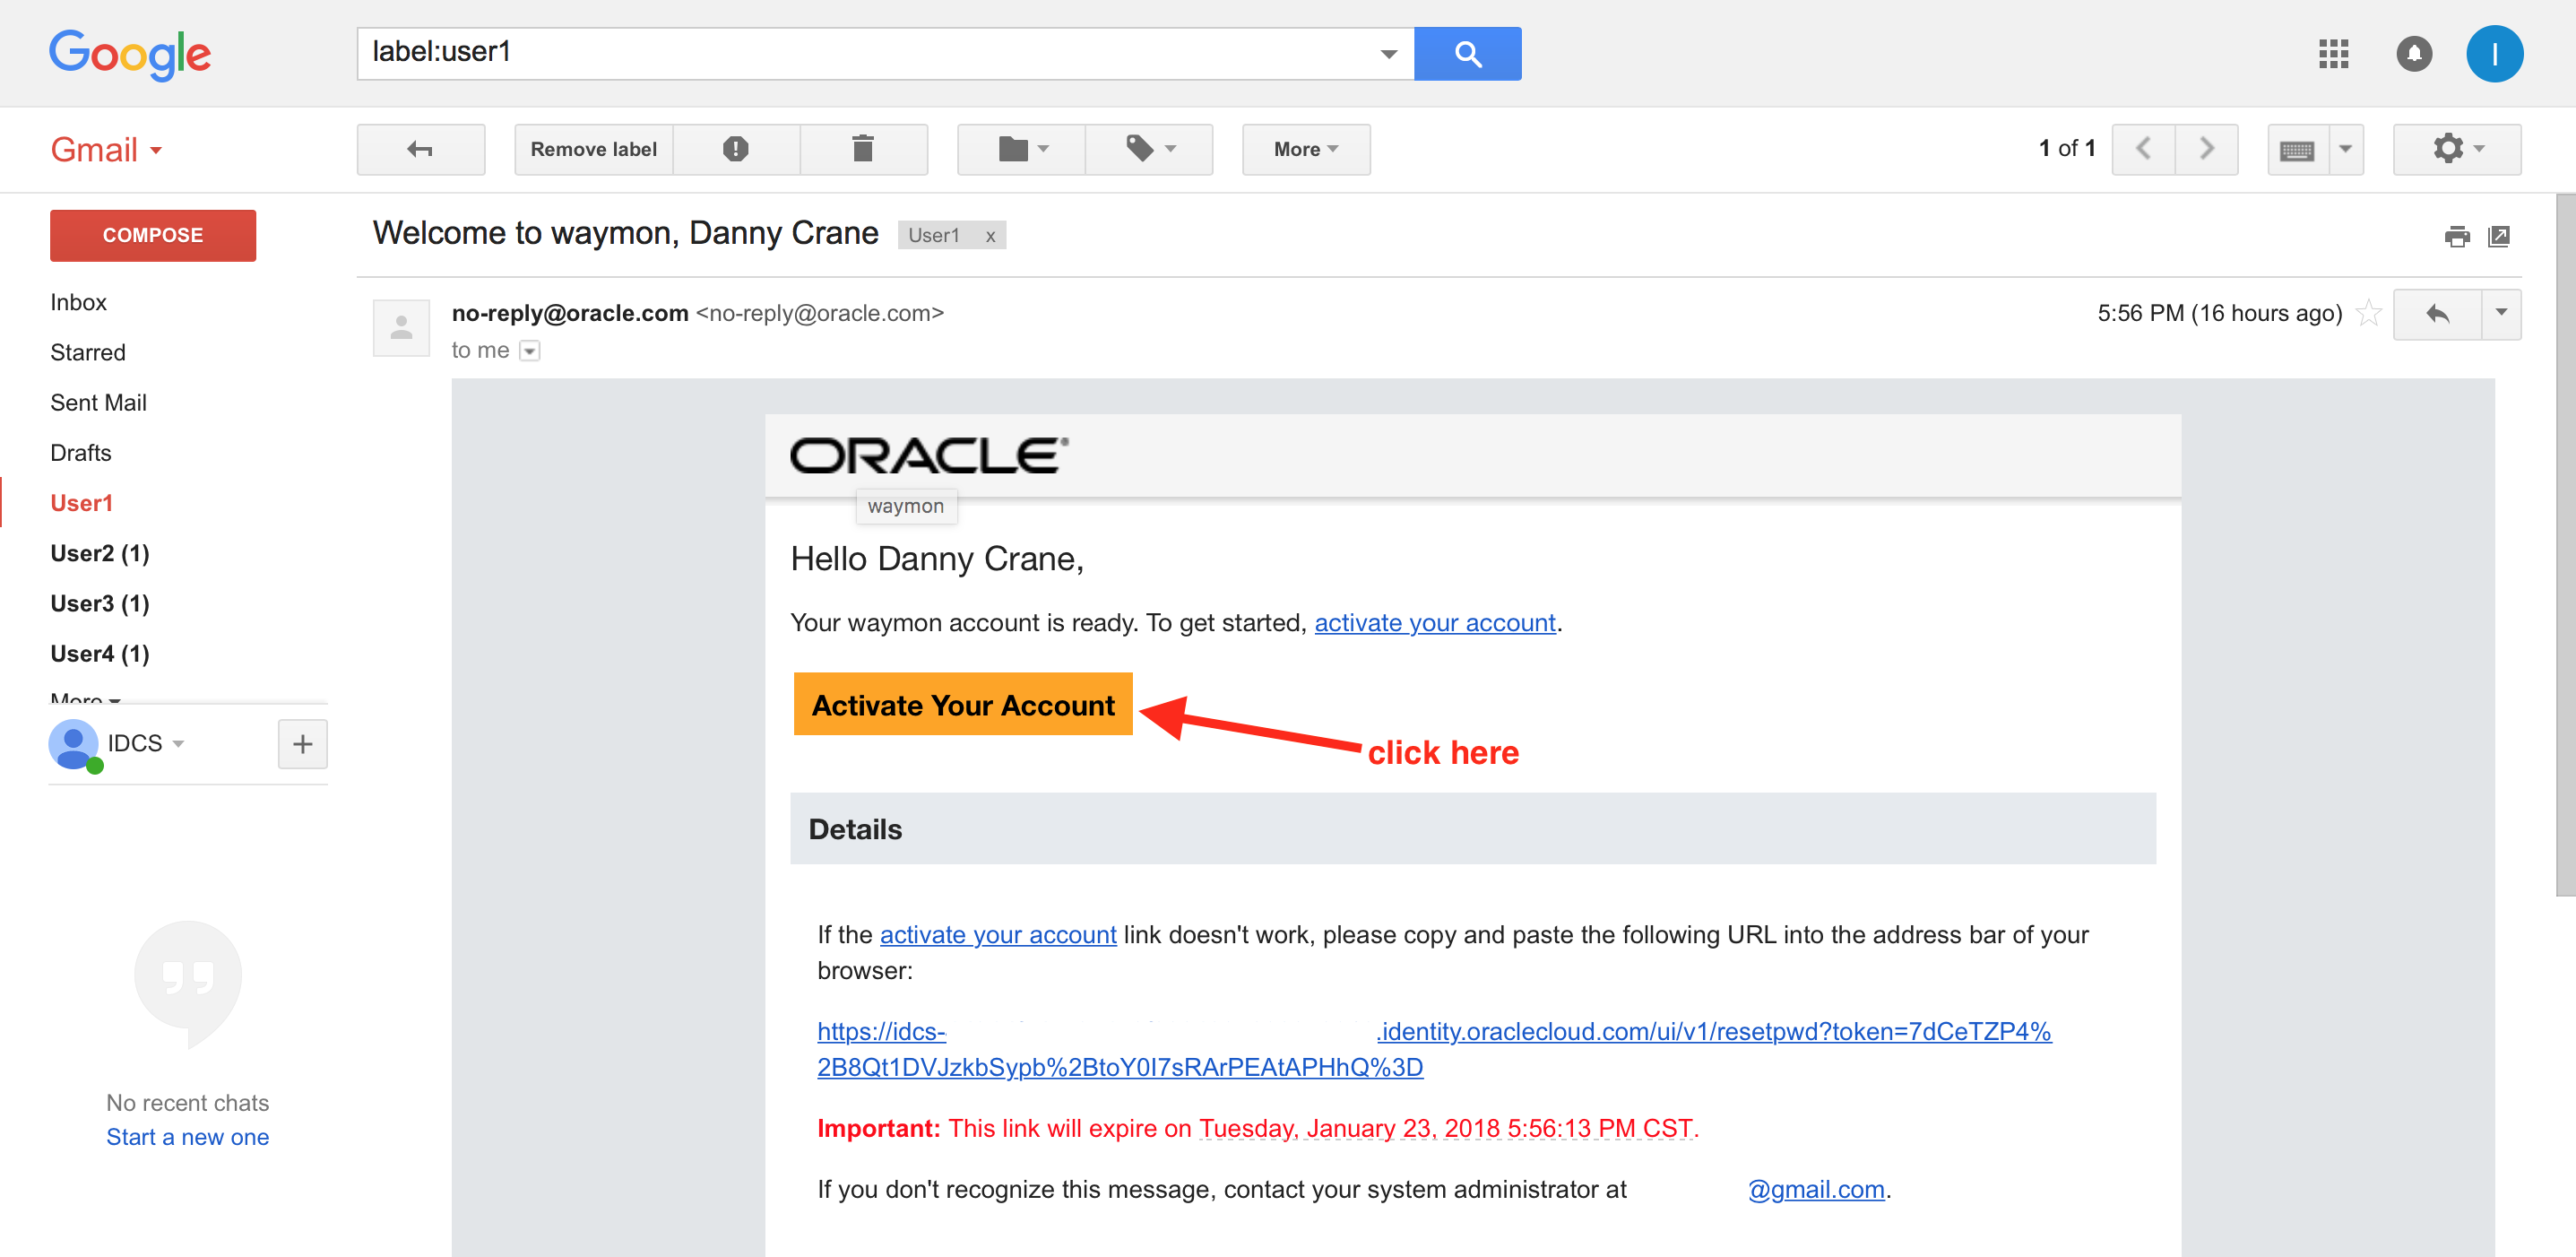Go back to label list arrow

click(420, 149)
